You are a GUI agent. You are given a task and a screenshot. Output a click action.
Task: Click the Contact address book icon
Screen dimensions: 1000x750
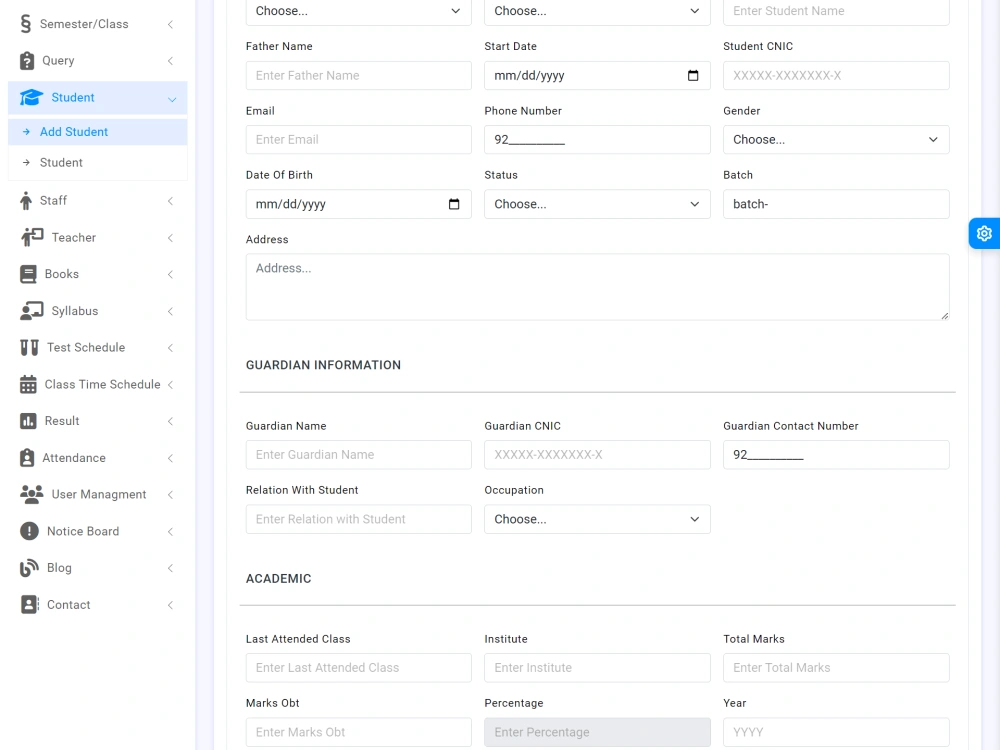coord(29,605)
